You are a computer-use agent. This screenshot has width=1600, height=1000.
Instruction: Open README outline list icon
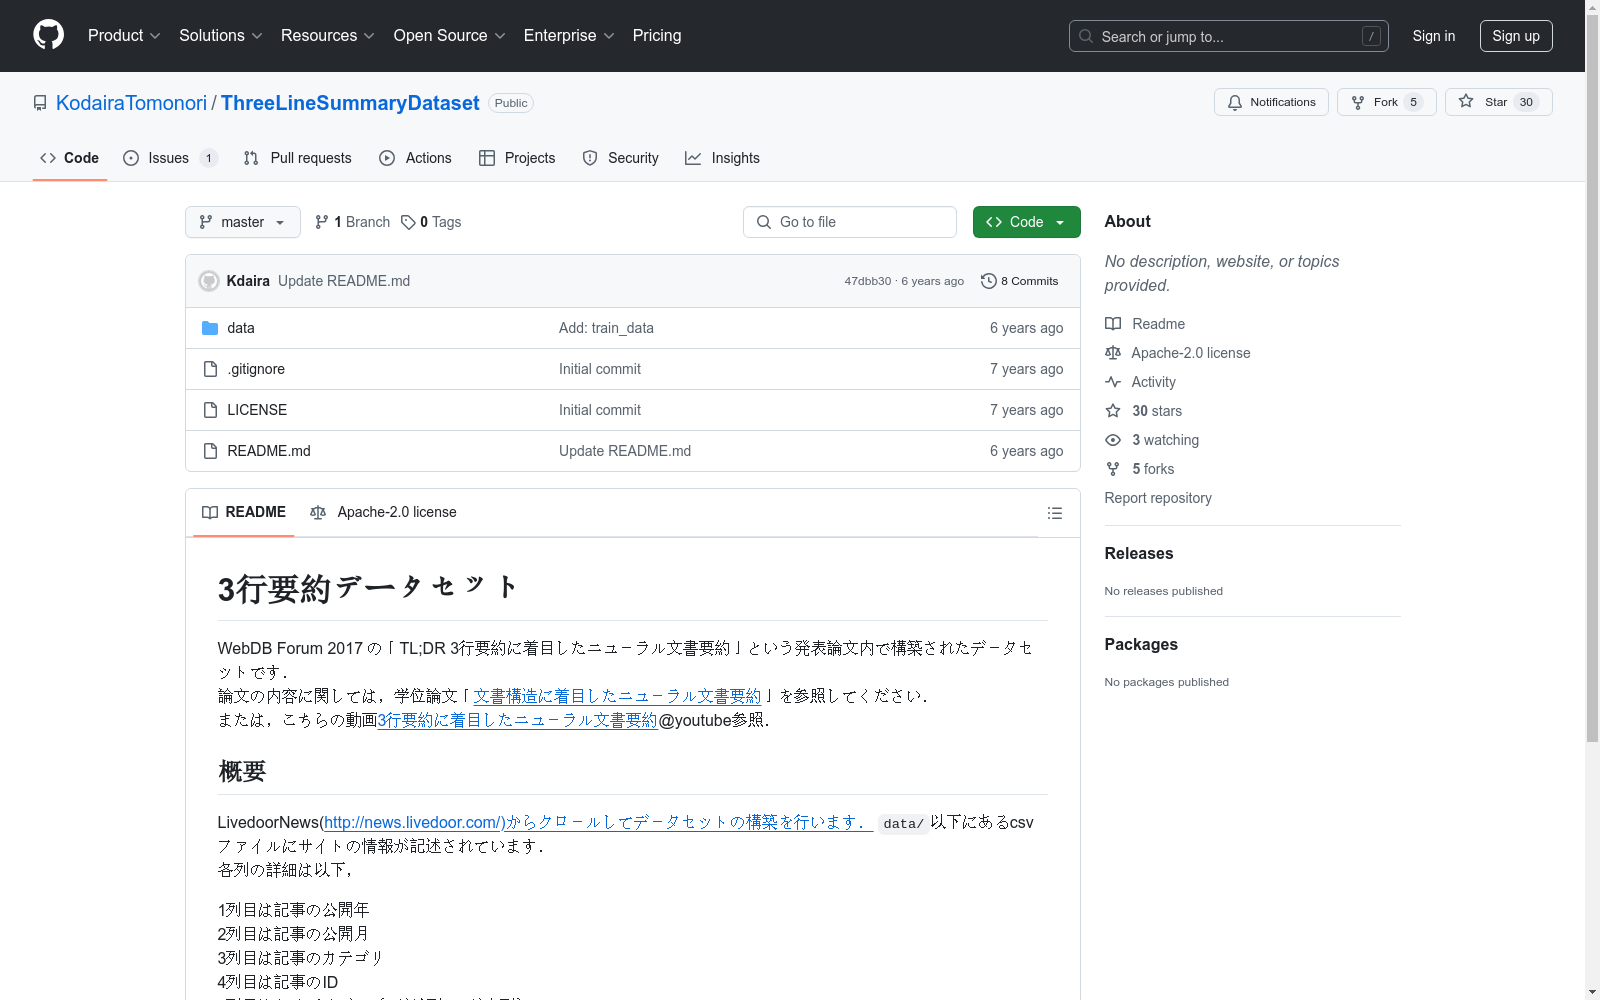tap(1054, 513)
